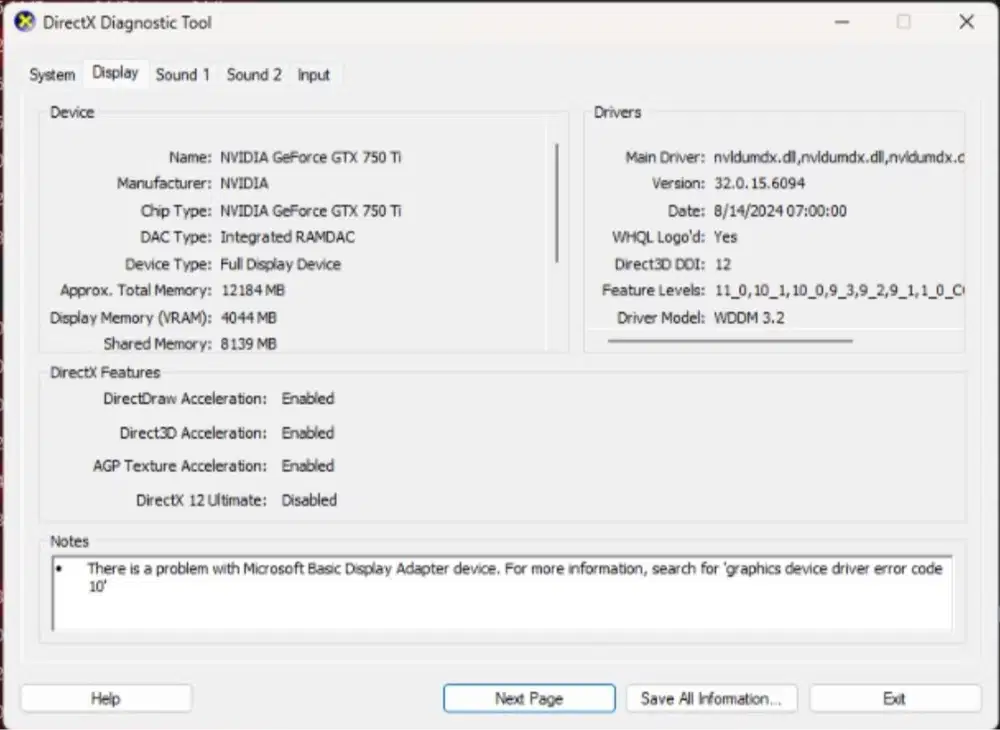Click Save All Information button
The height and width of the screenshot is (730, 1000).
coord(711,699)
